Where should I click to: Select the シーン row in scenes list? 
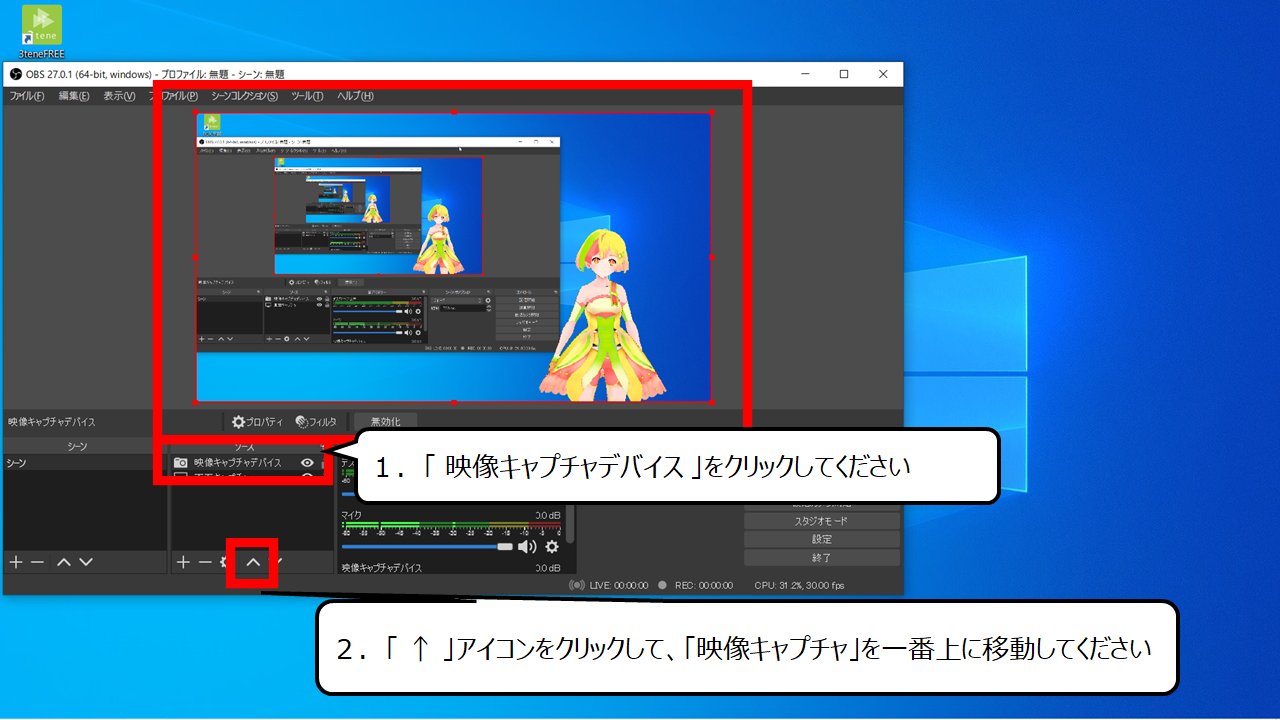click(x=84, y=463)
